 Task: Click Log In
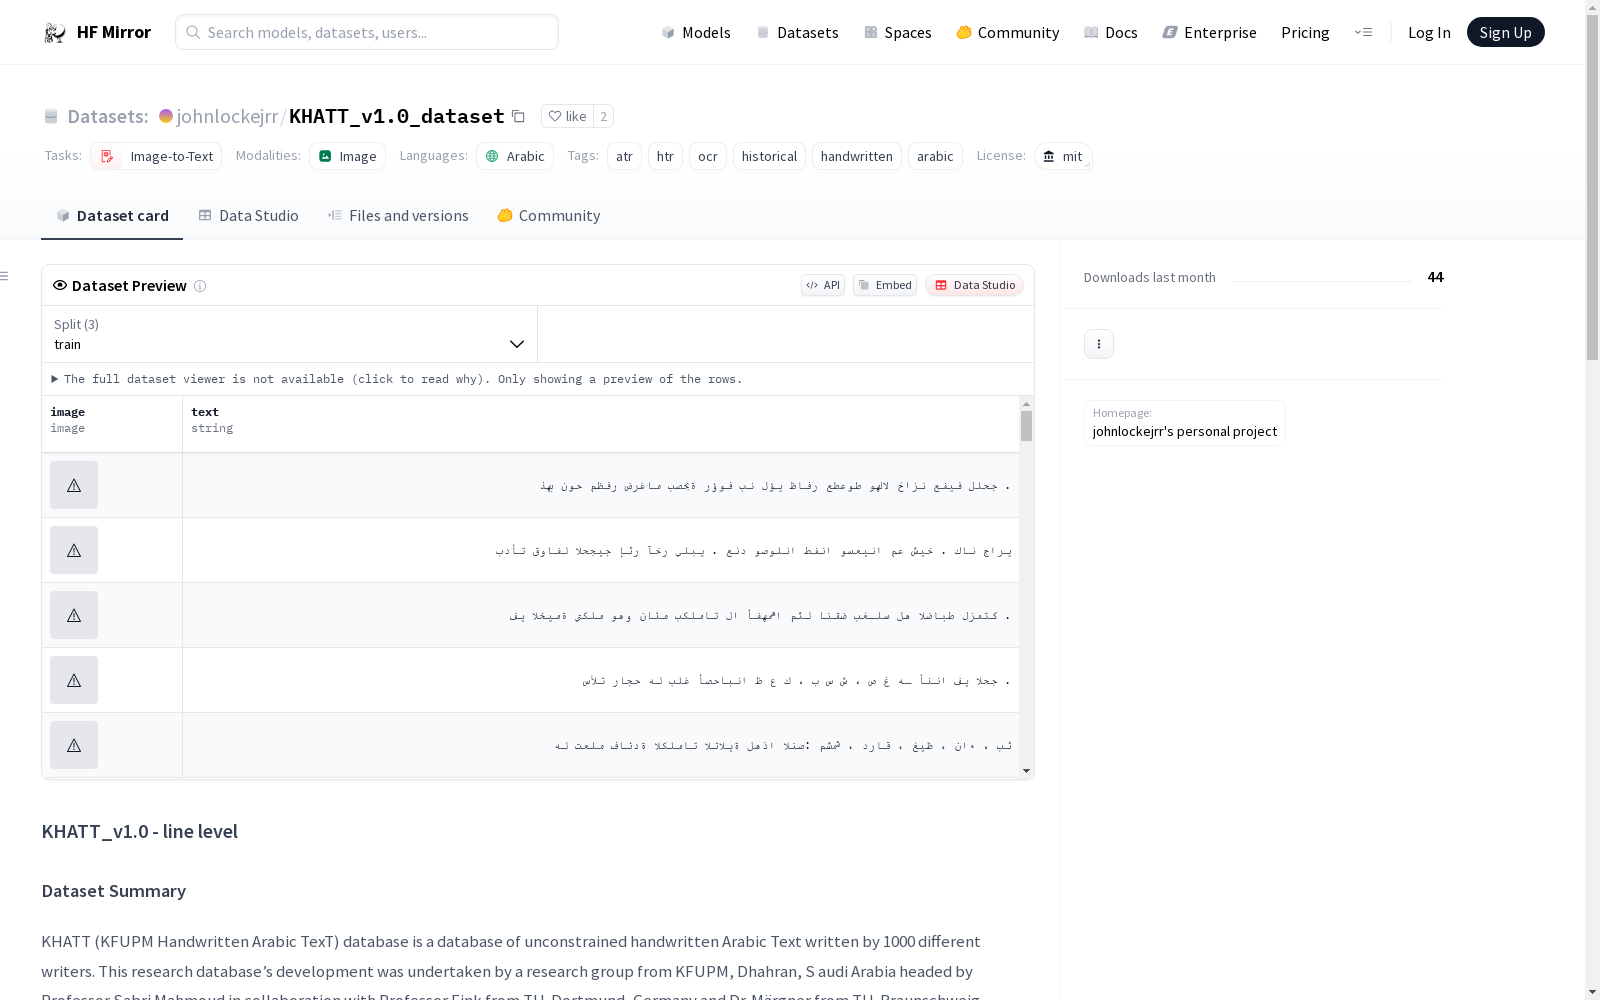tap(1429, 32)
